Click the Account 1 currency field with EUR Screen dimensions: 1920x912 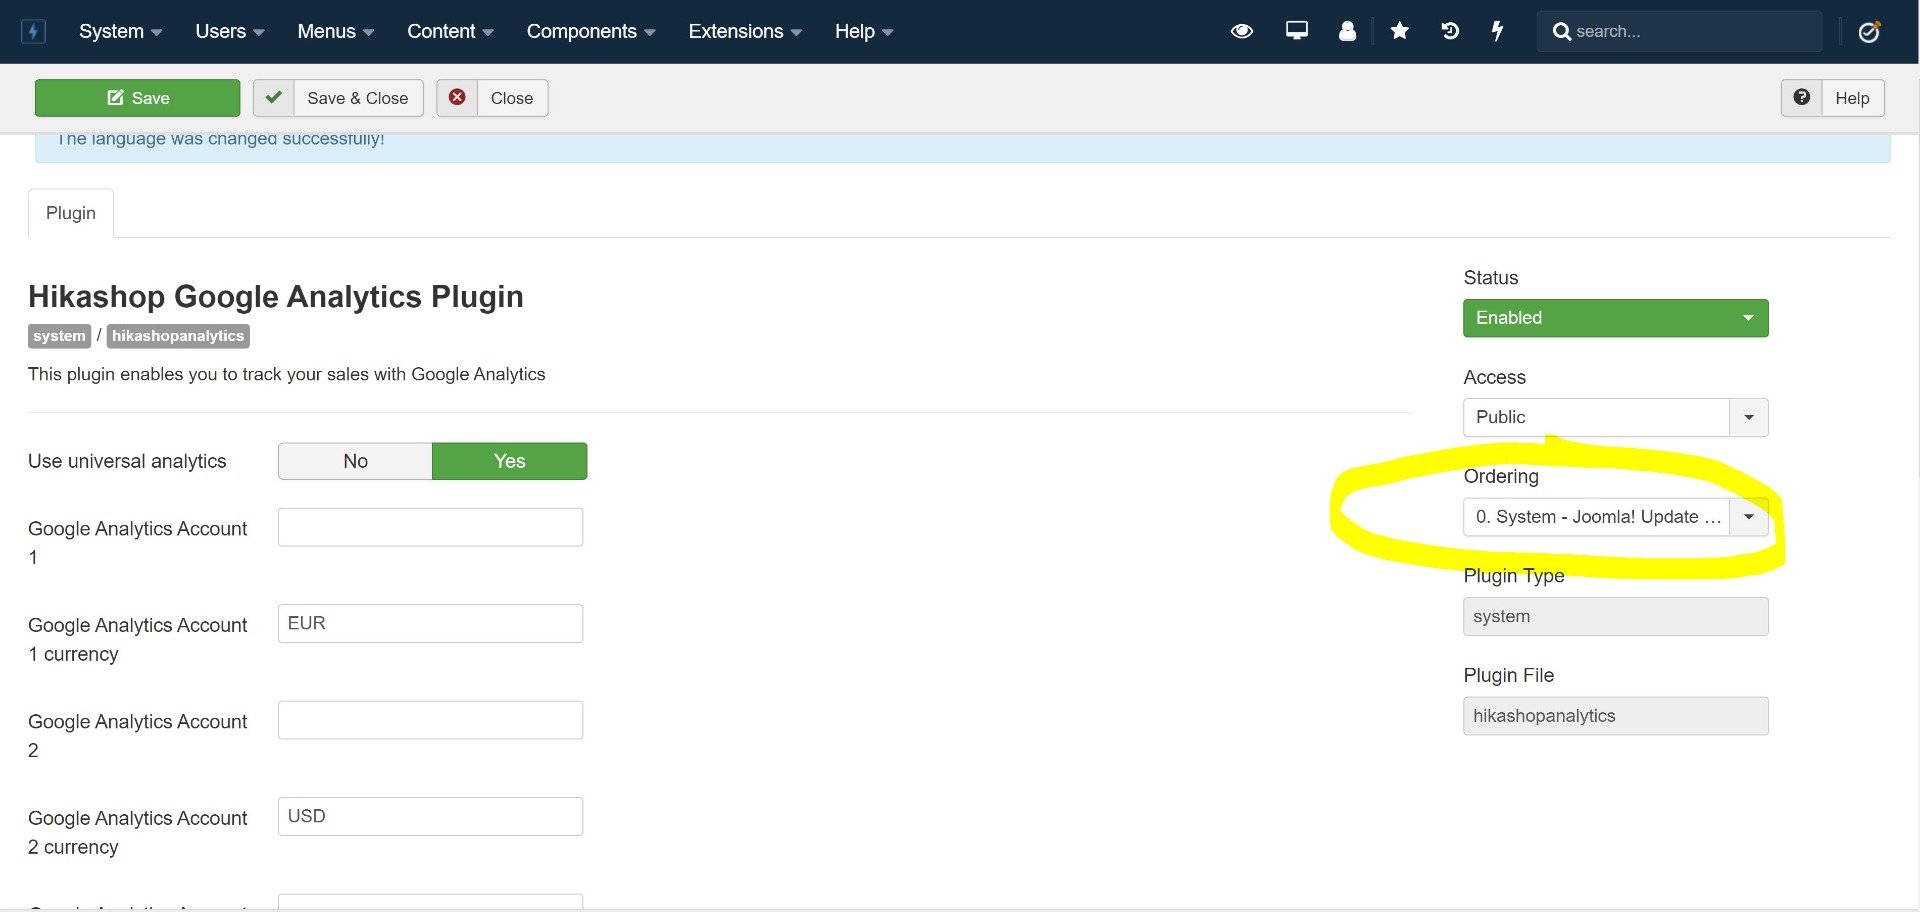pyautogui.click(x=430, y=623)
